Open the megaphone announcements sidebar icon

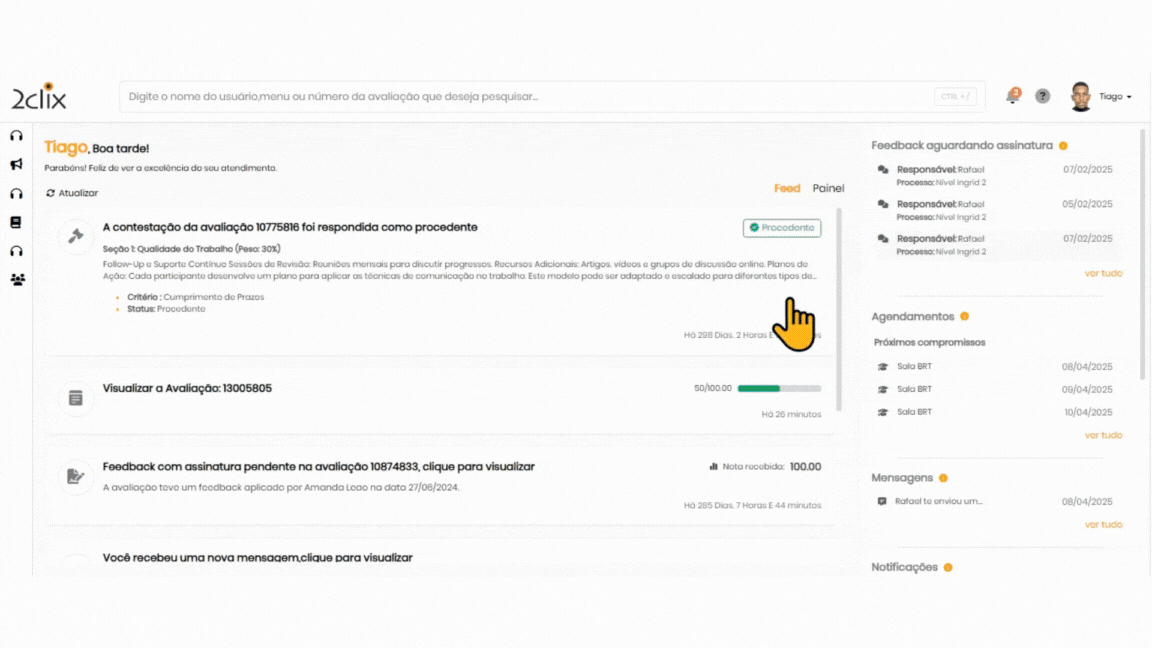coord(16,164)
